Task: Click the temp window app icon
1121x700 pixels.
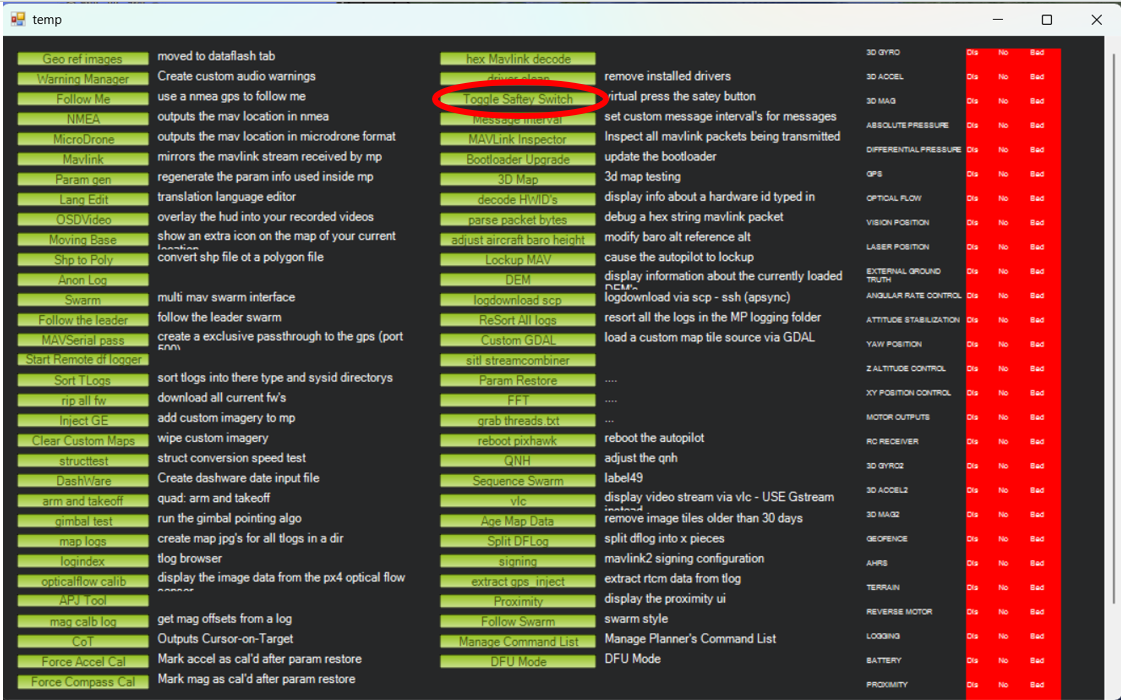Action: [17, 19]
